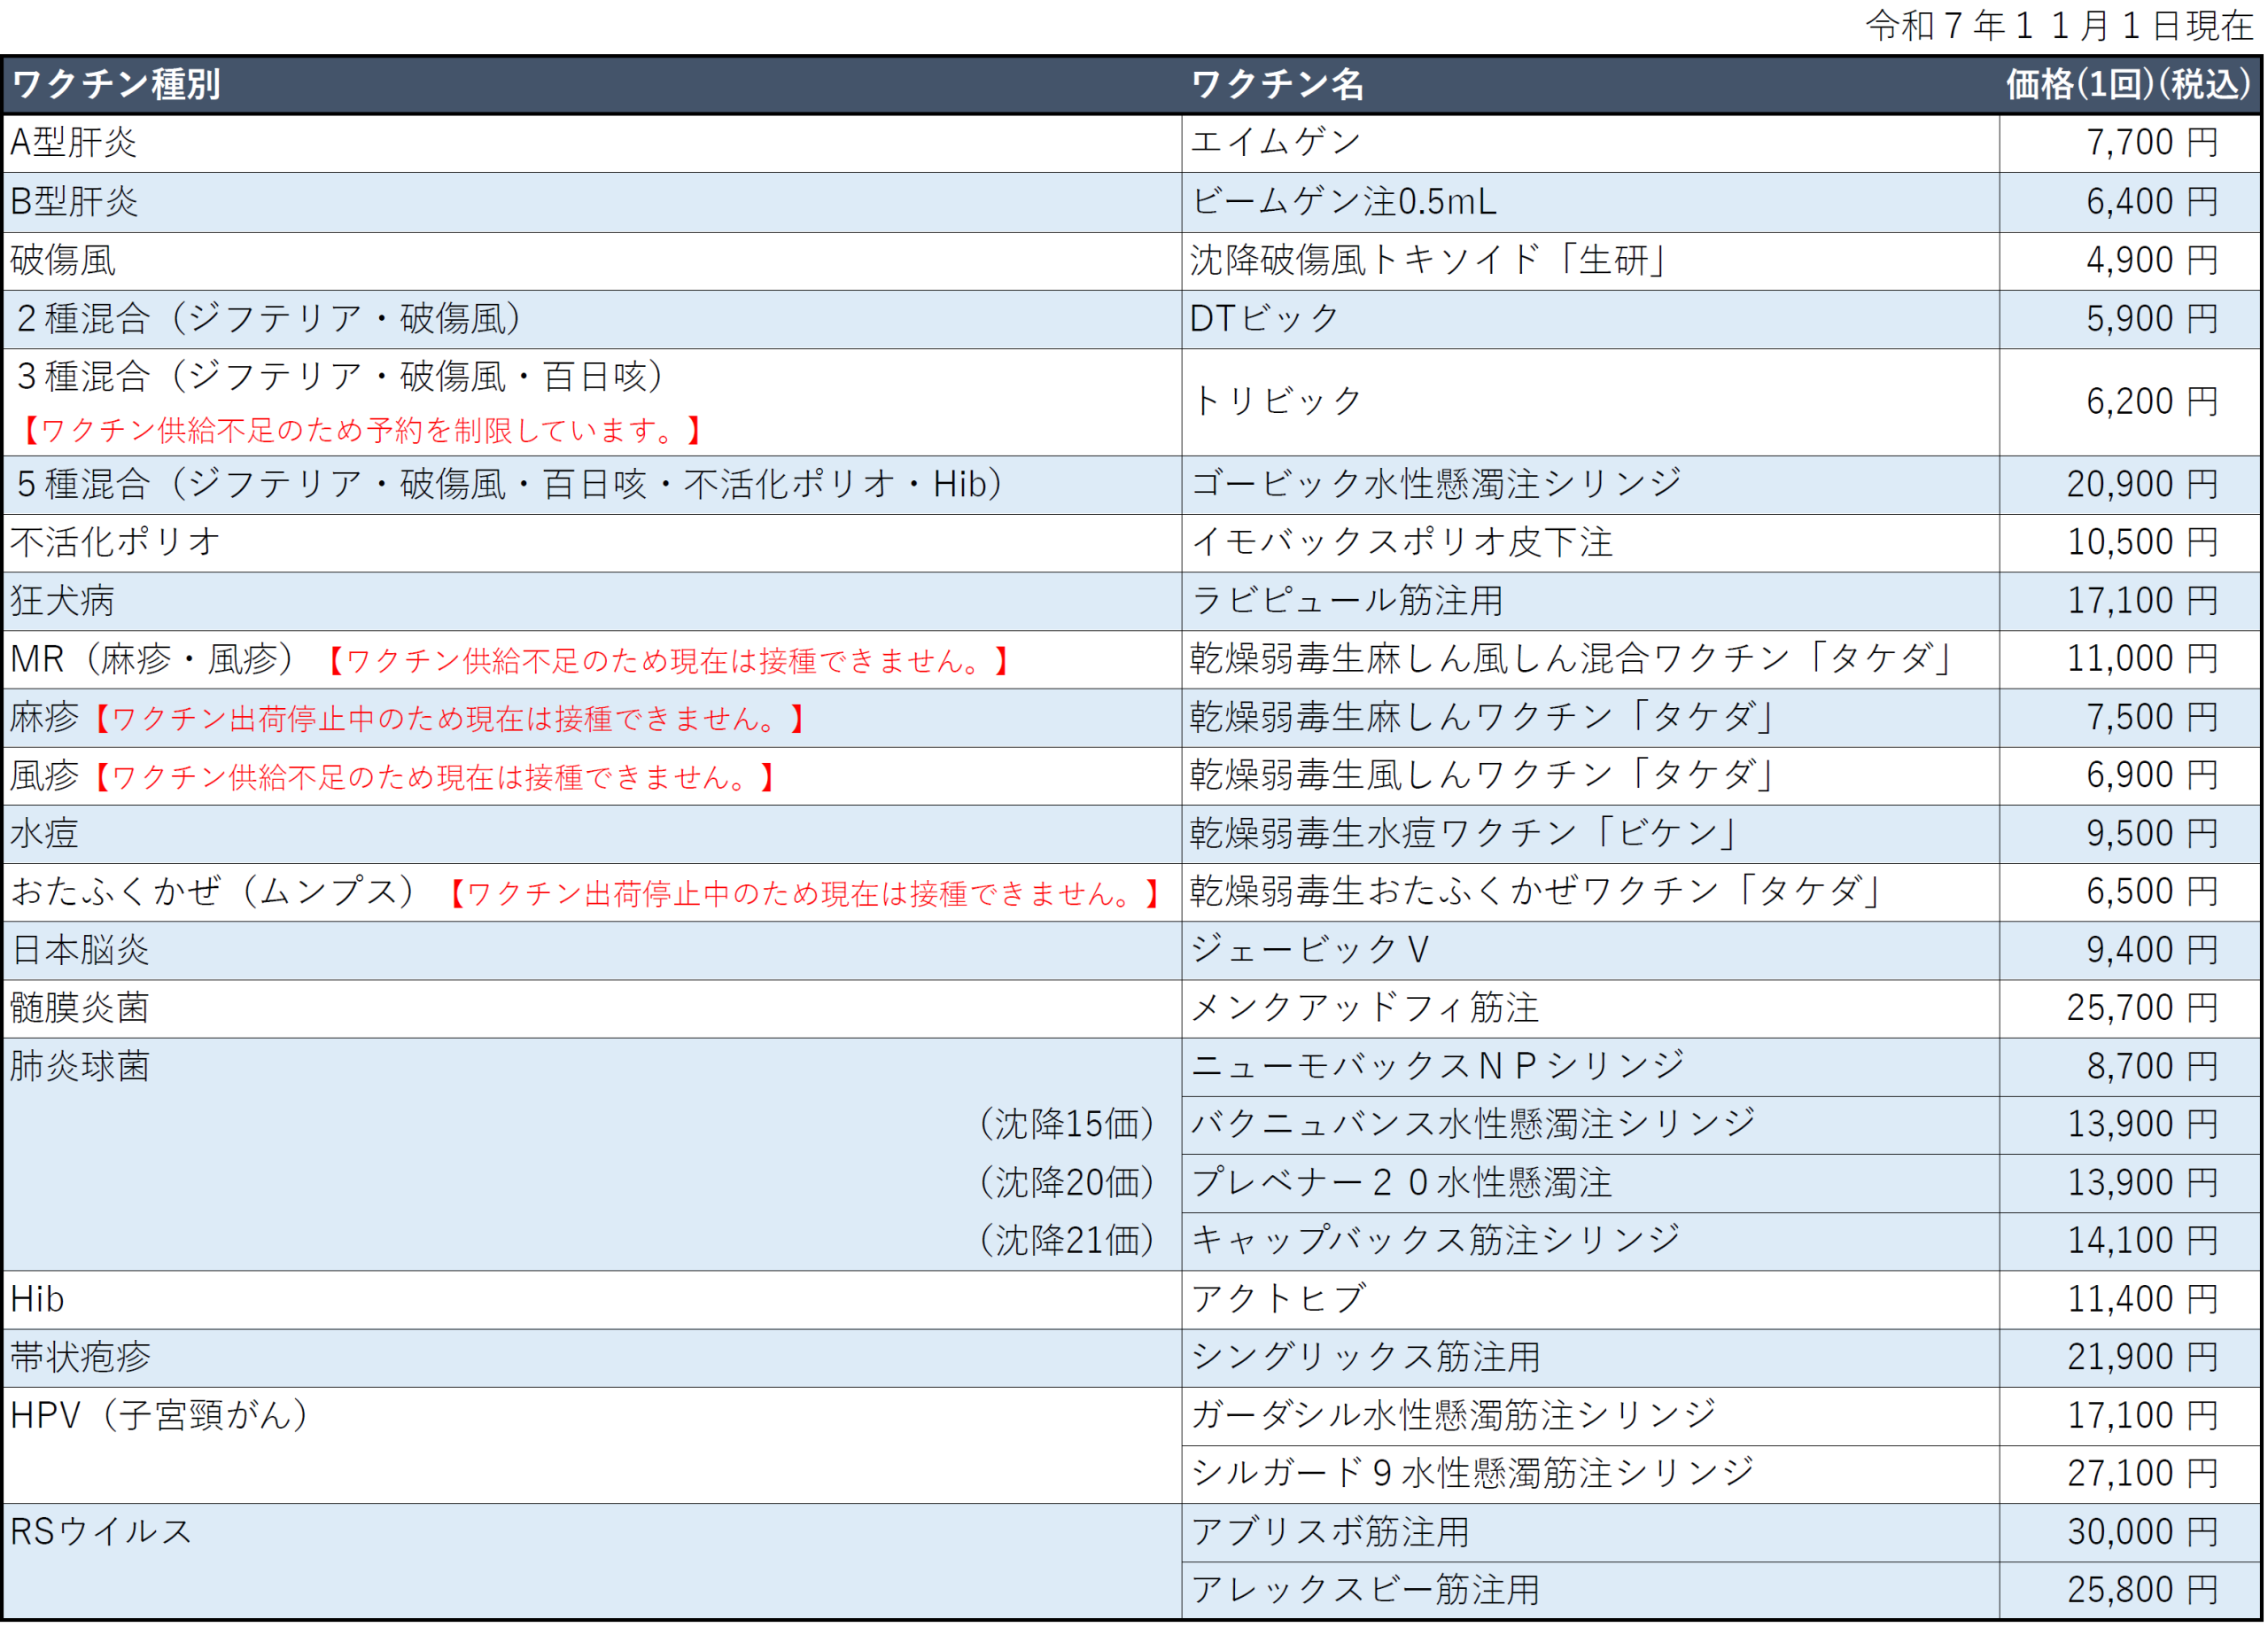Click the エイムゲン vaccine name
2268x1635 pixels.
pyautogui.click(x=1275, y=143)
